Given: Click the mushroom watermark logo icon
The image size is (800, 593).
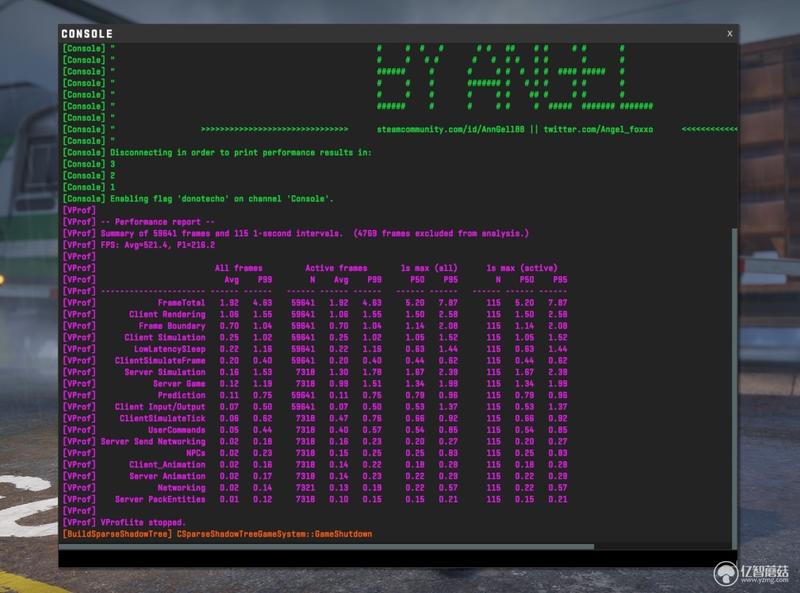Looking at the screenshot, I should click(726, 573).
